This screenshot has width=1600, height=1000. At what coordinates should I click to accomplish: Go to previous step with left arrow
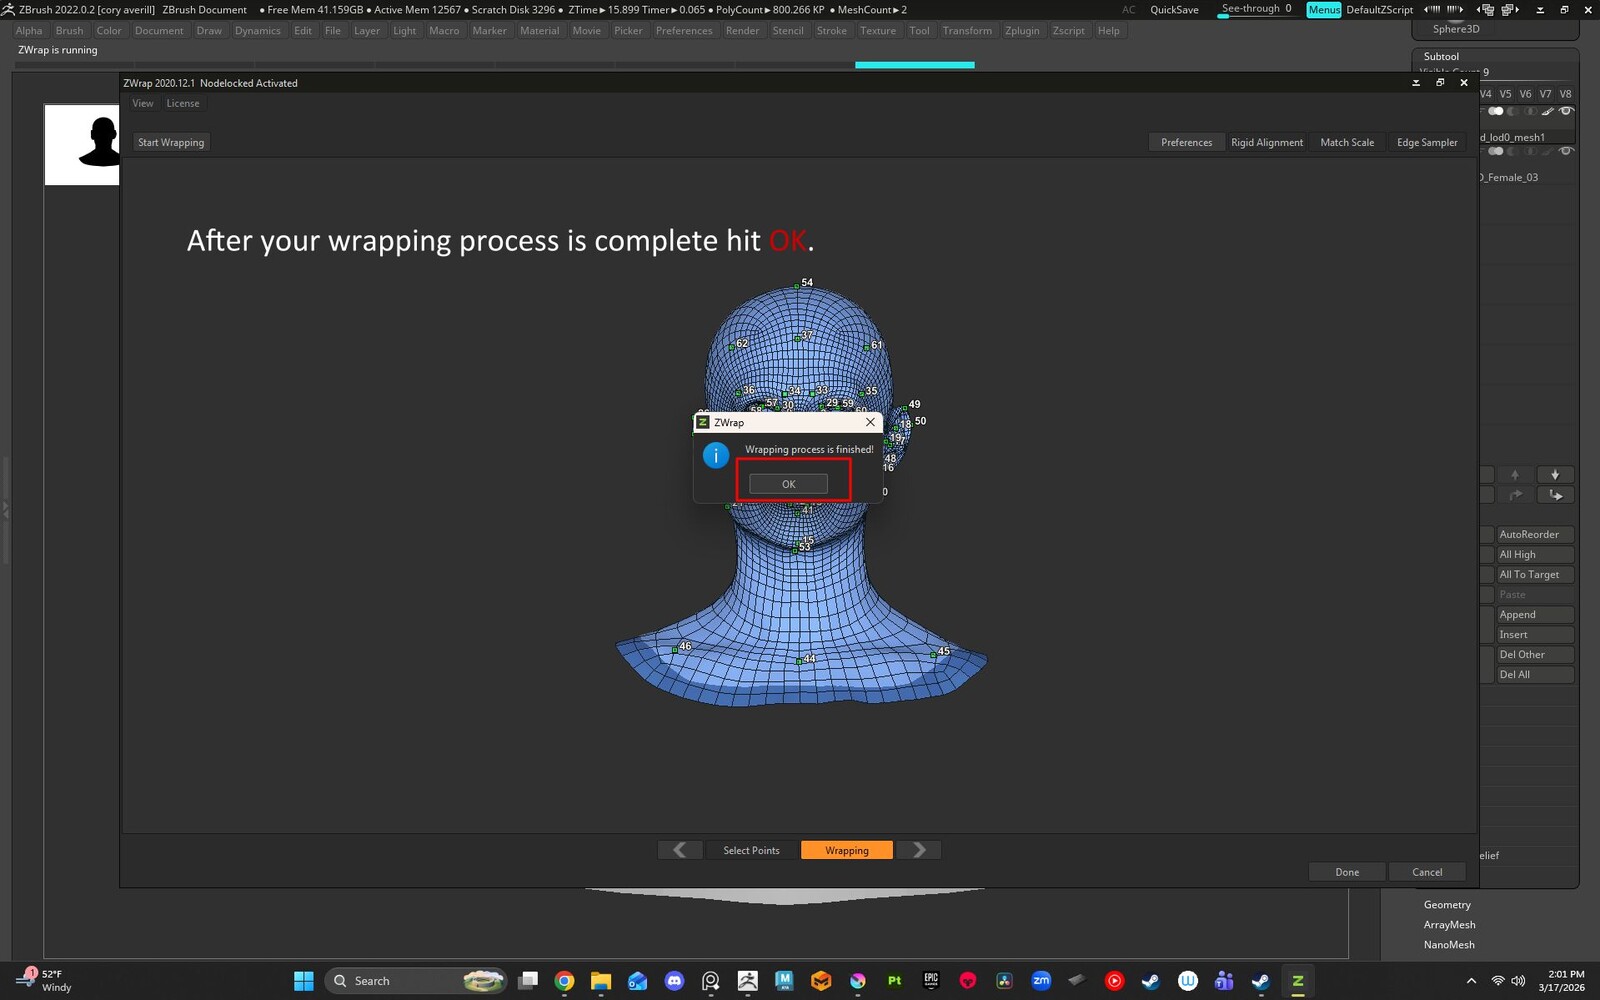pyautogui.click(x=680, y=850)
